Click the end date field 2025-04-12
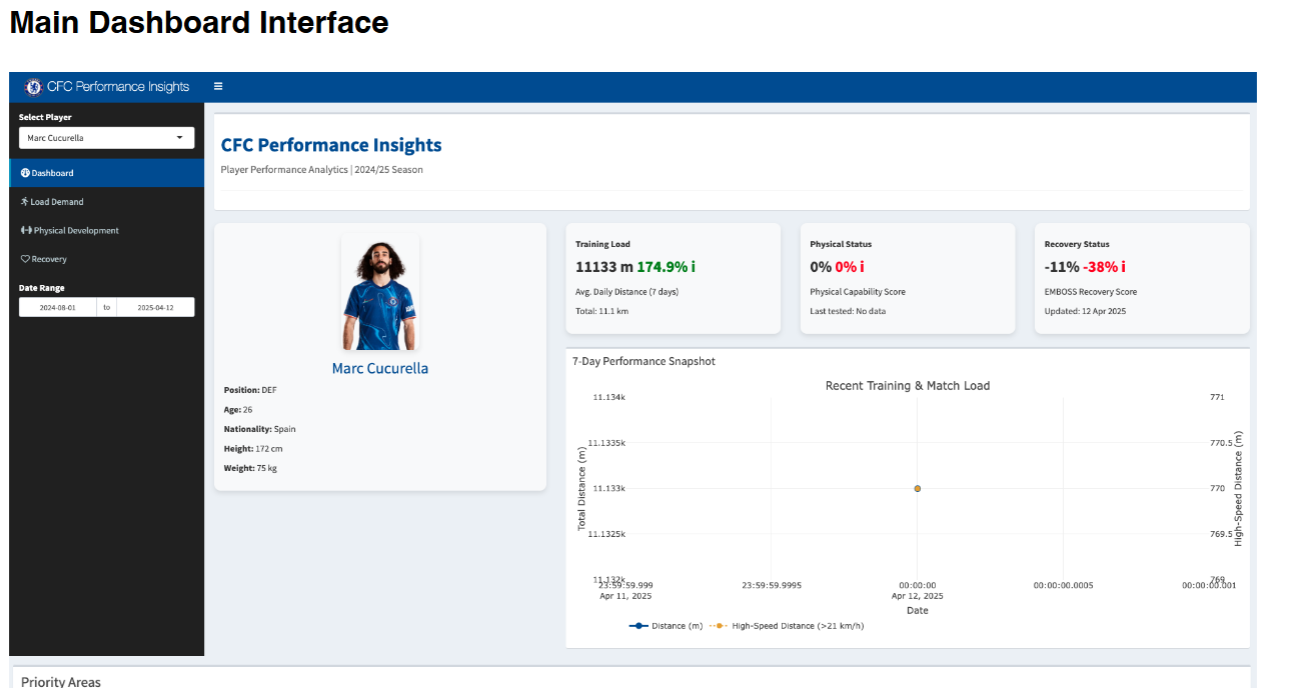The image size is (1301, 688). click(x=155, y=308)
